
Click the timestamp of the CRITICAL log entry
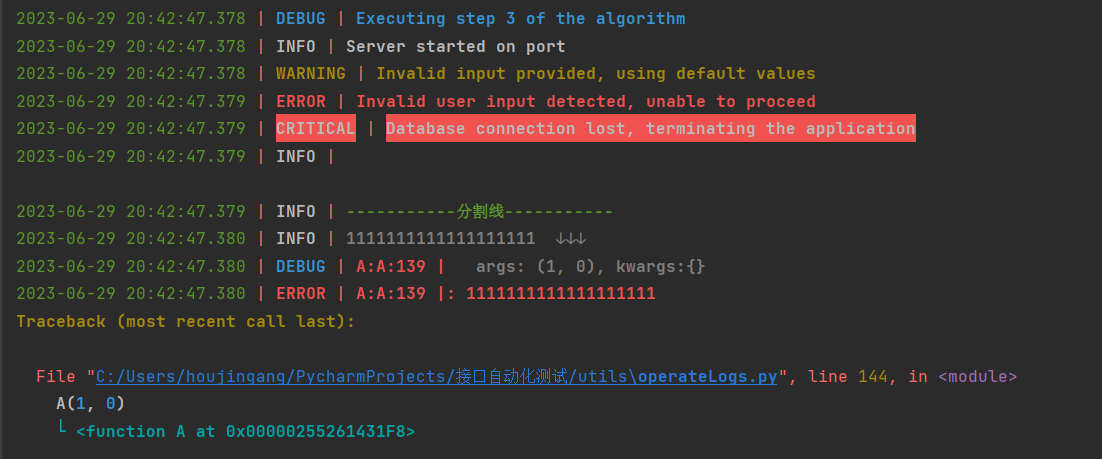(130, 129)
